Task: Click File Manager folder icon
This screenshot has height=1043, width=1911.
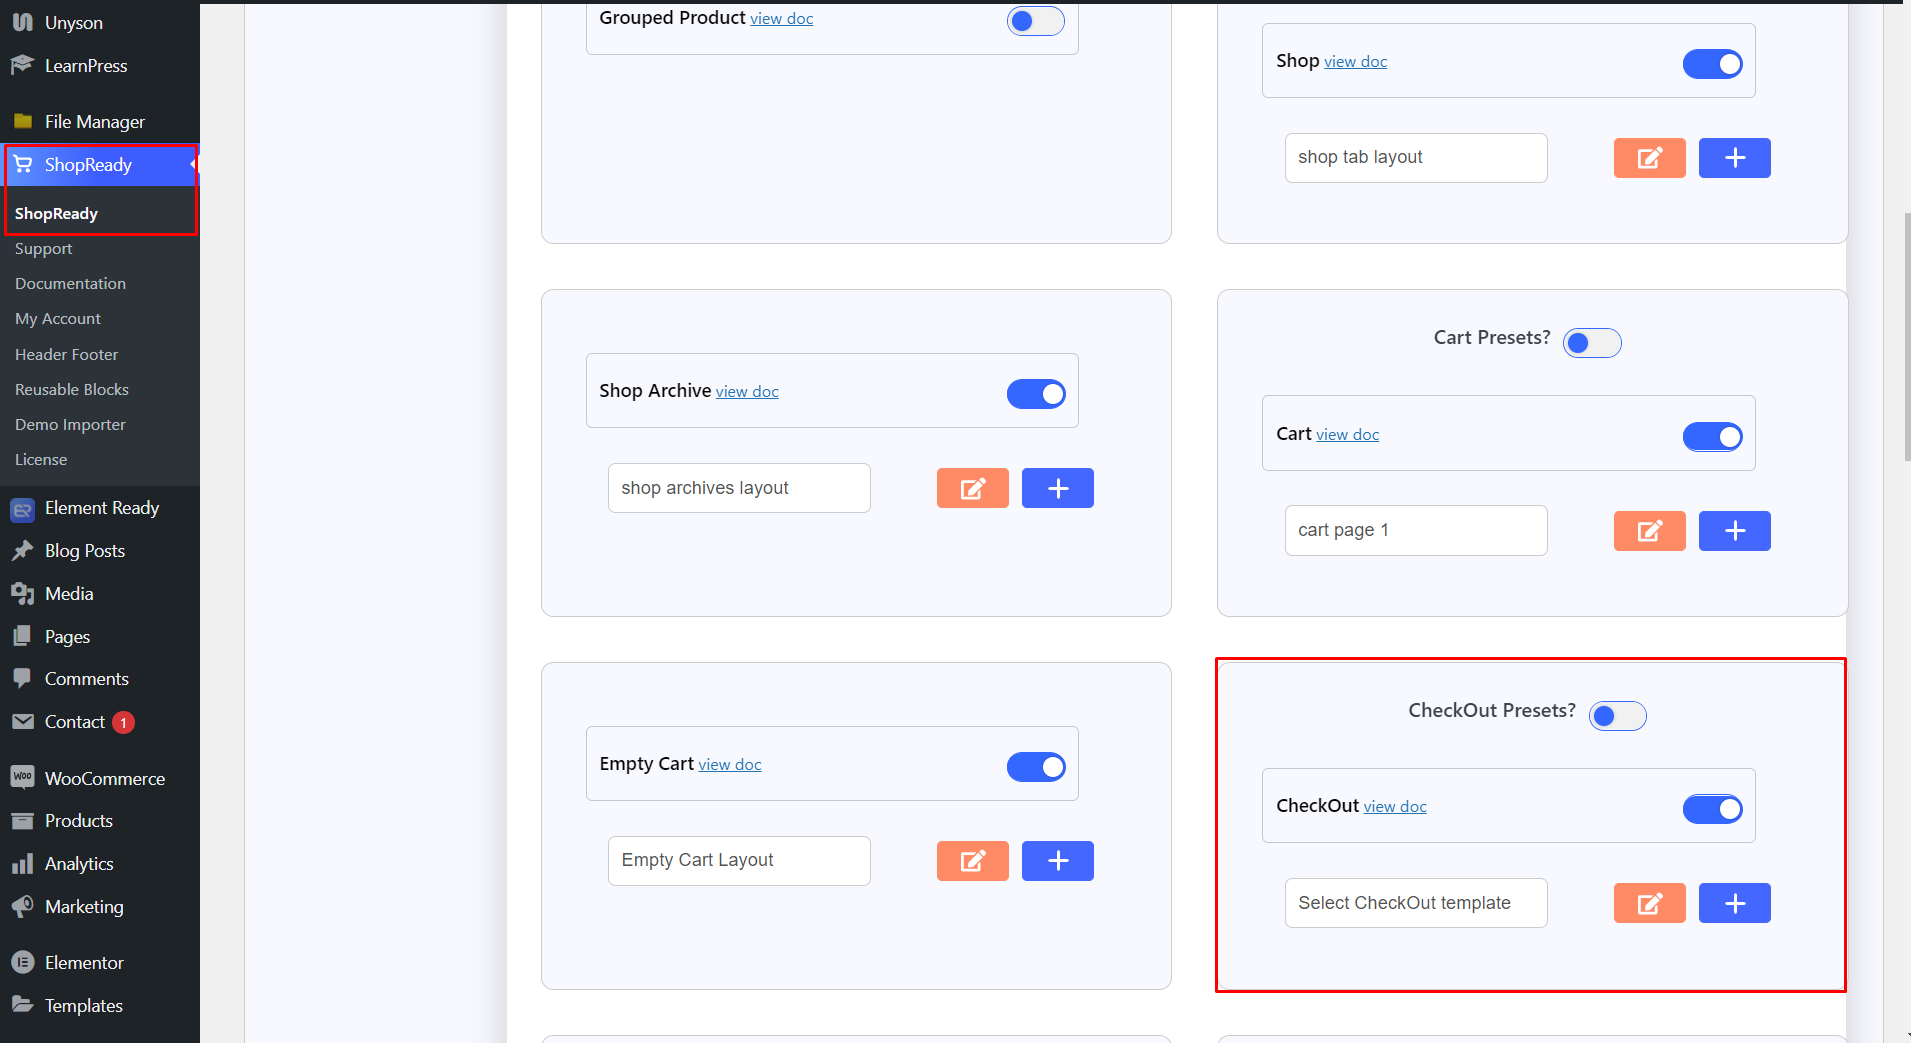Action: (x=22, y=121)
